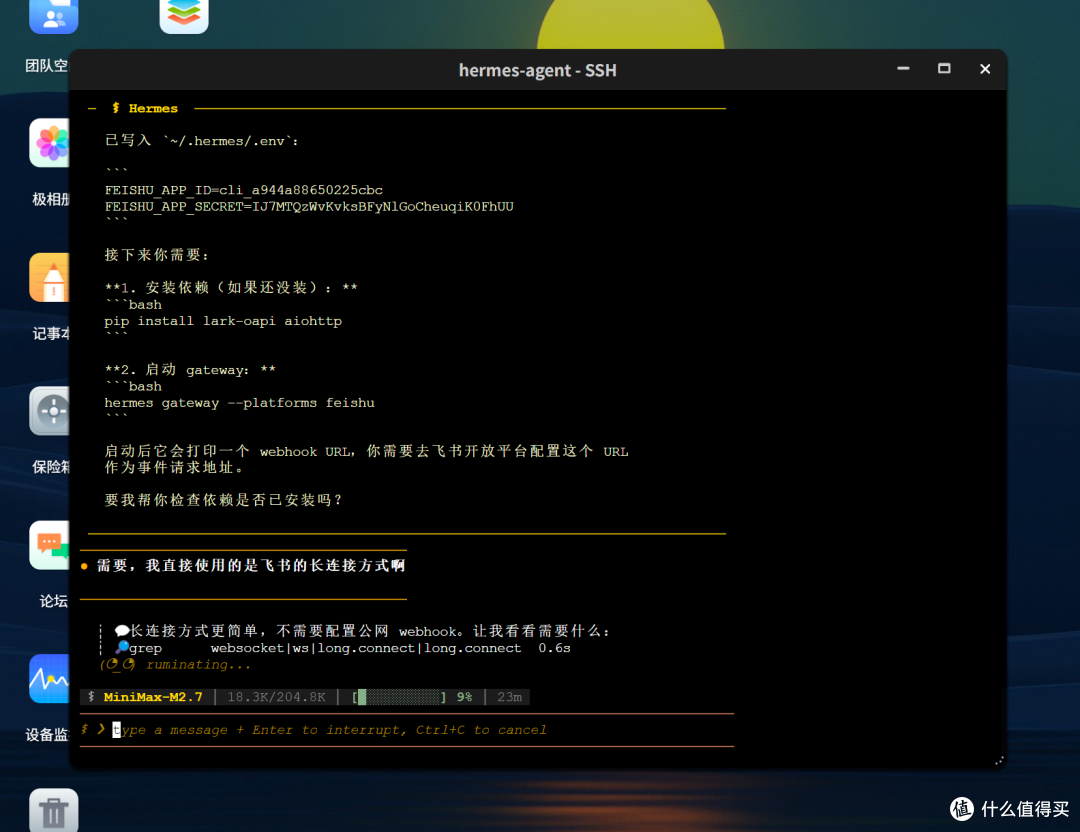Maximize the hermes-agent SSH window

click(x=944, y=69)
